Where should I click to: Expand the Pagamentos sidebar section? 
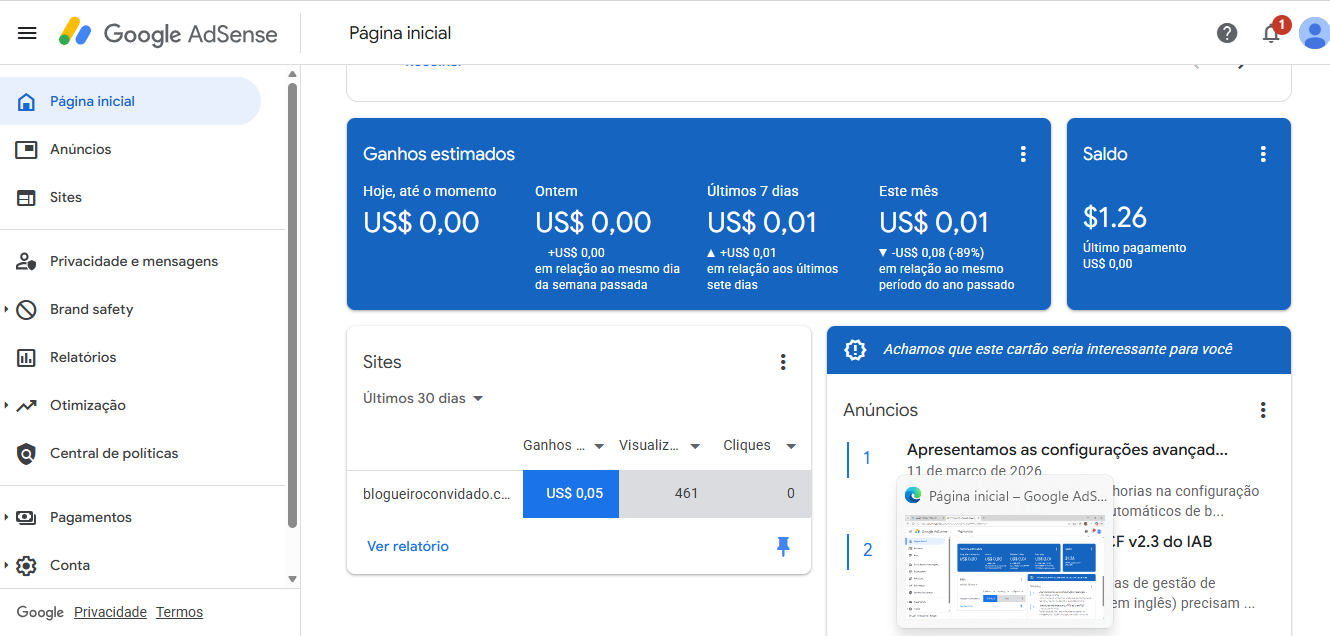click(x=7, y=517)
